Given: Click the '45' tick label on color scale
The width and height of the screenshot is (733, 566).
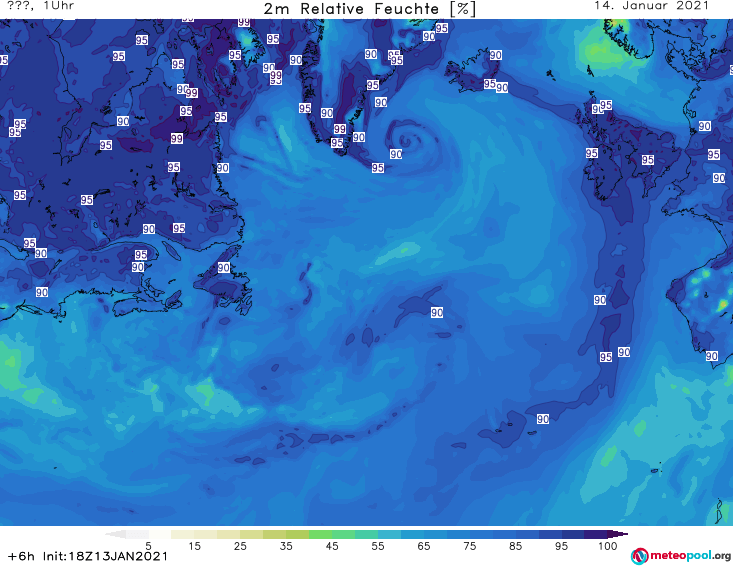Looking at the screenshot, I should pyautogui.click(x=331, y=546).
